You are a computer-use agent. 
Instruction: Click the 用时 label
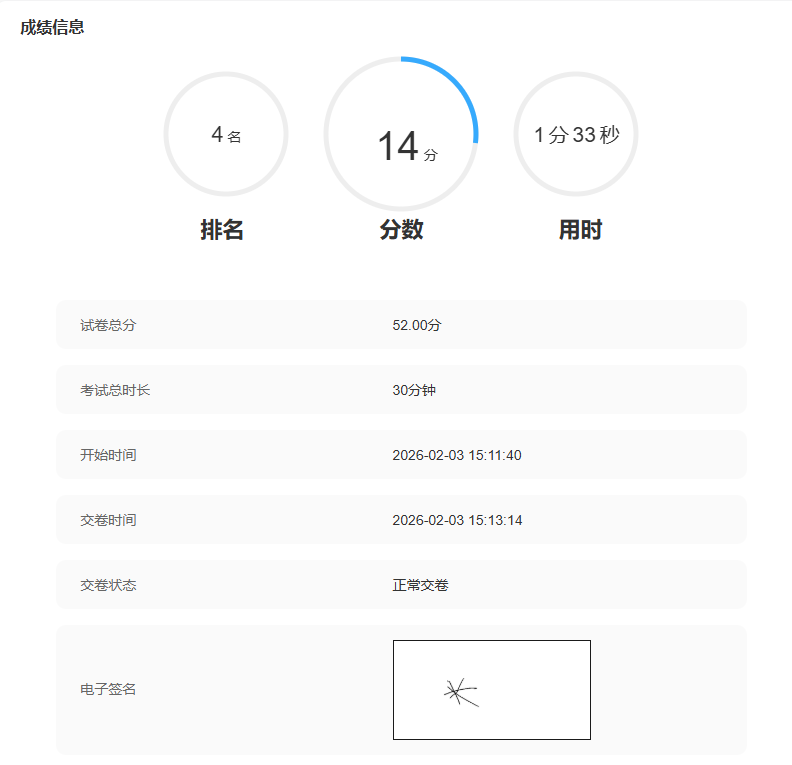580,230
